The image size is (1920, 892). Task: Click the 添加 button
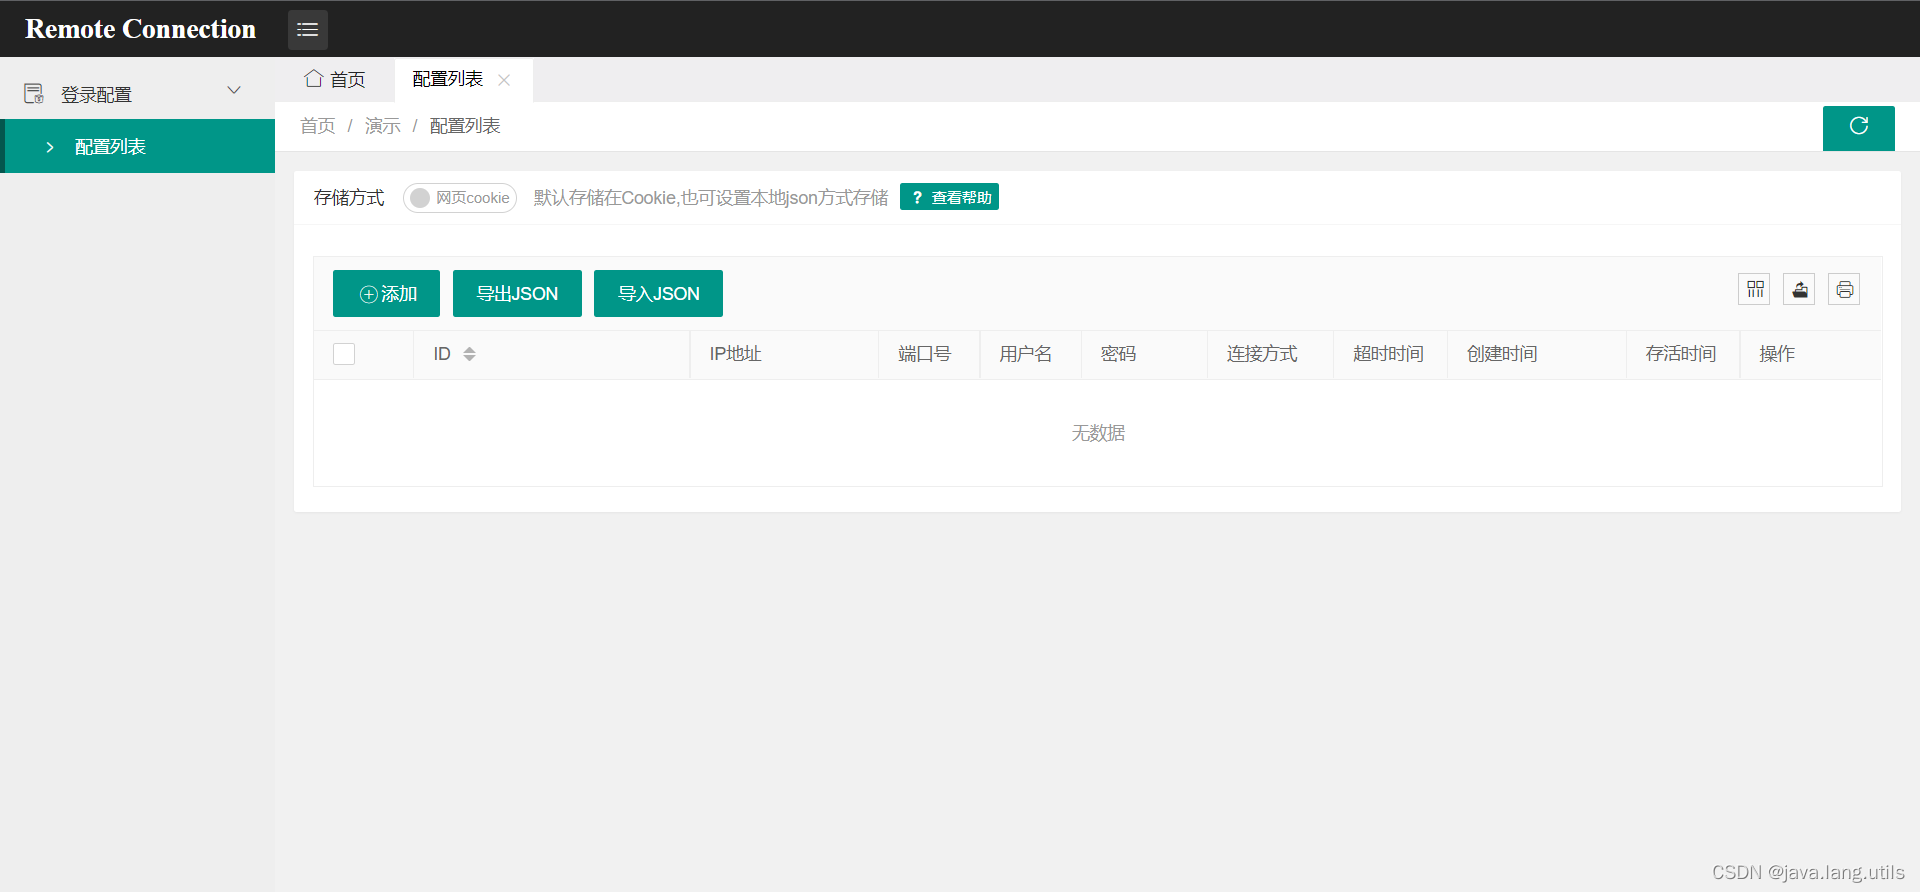[386, 294]
